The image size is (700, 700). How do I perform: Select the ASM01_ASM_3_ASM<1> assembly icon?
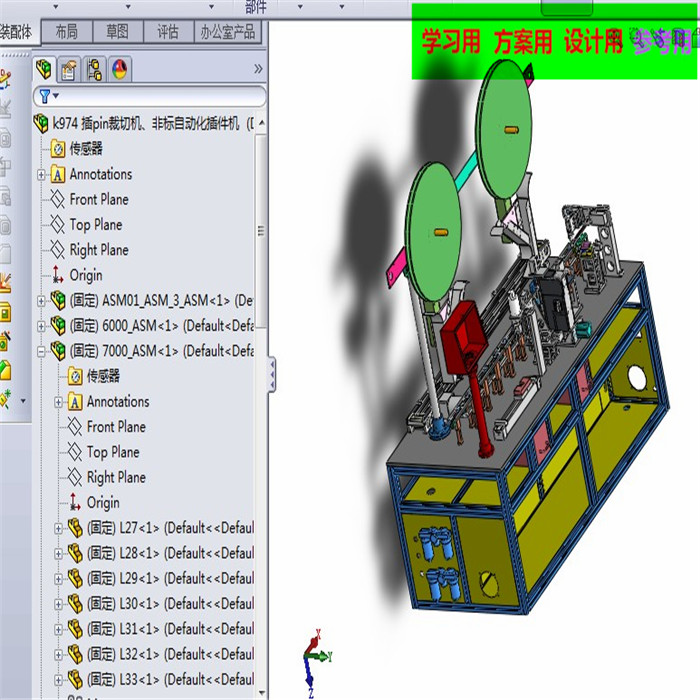58,300
